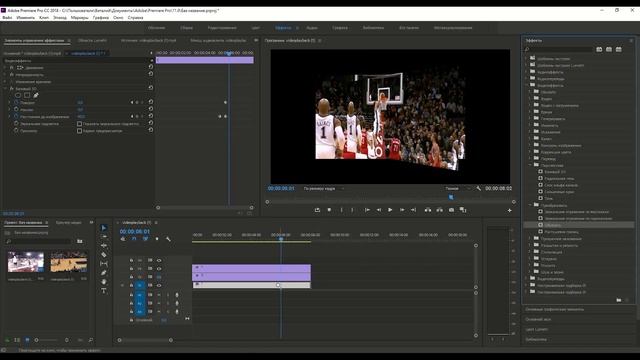Image resolution: width=640 pixels, height=360 pixels.
Task: Create ellipse mask for Basic 3D effect
Action: (x=18, y=95)
